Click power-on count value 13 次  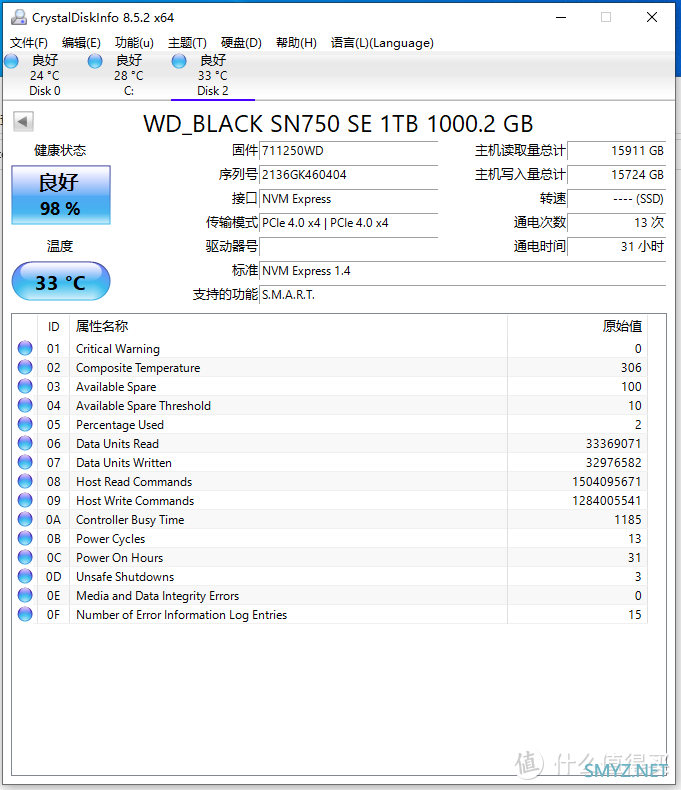(617, 223)
